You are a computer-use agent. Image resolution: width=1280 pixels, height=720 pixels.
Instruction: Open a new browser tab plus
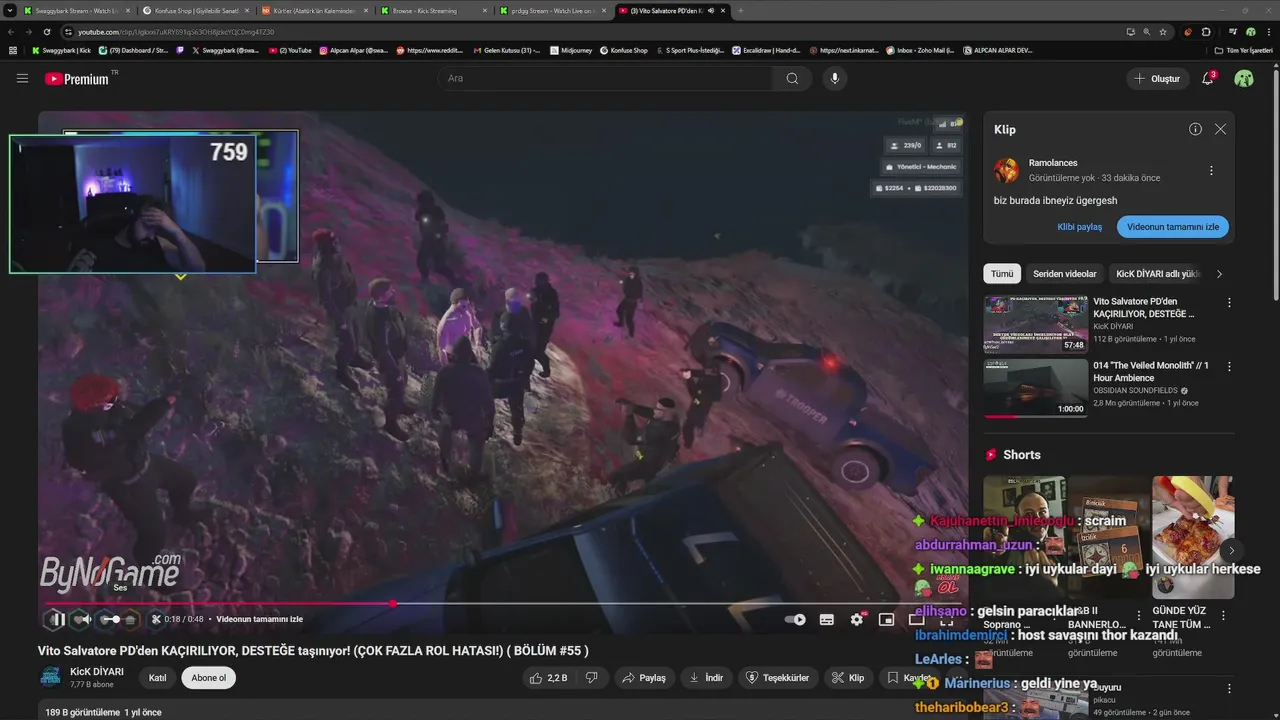pos(740,10)
